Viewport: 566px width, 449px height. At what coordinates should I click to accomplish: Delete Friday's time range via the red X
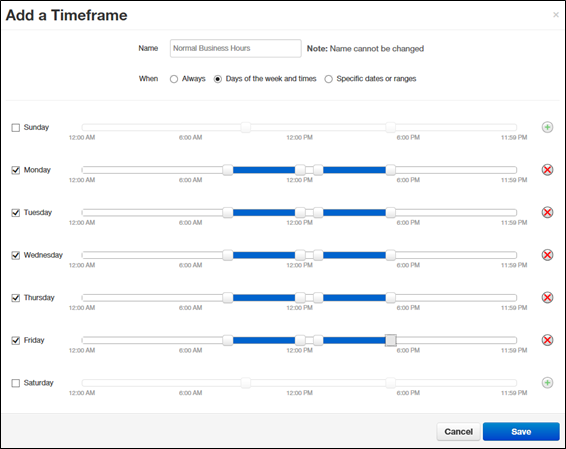click(547, 340)
